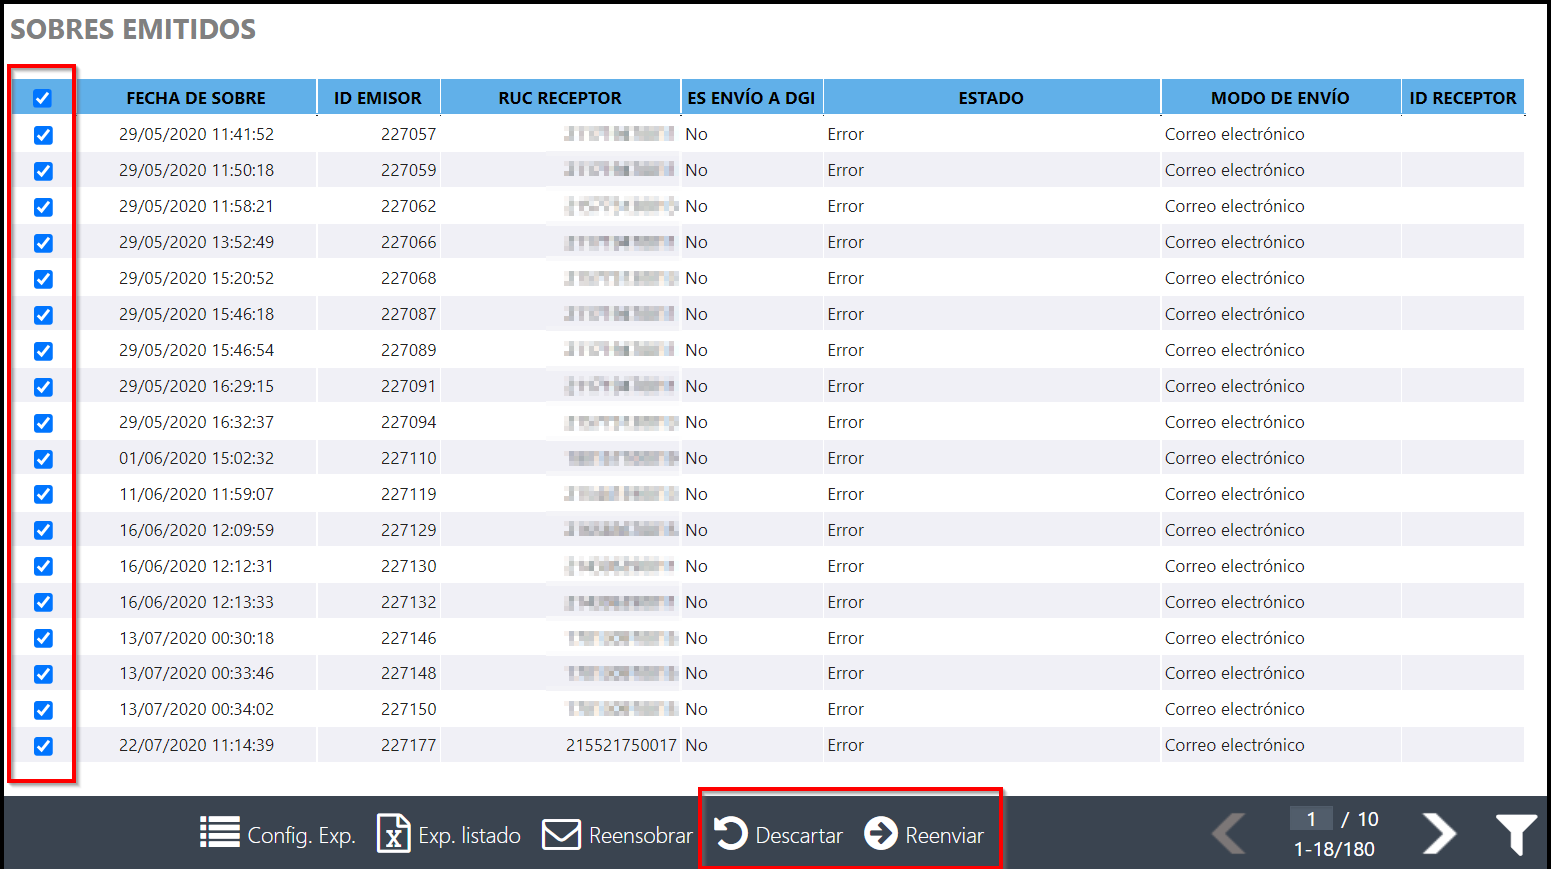The width and height of the screenshot is (1551, 869).
Task: Click the Descartar undo arrow icon
Action: (731, 833)
